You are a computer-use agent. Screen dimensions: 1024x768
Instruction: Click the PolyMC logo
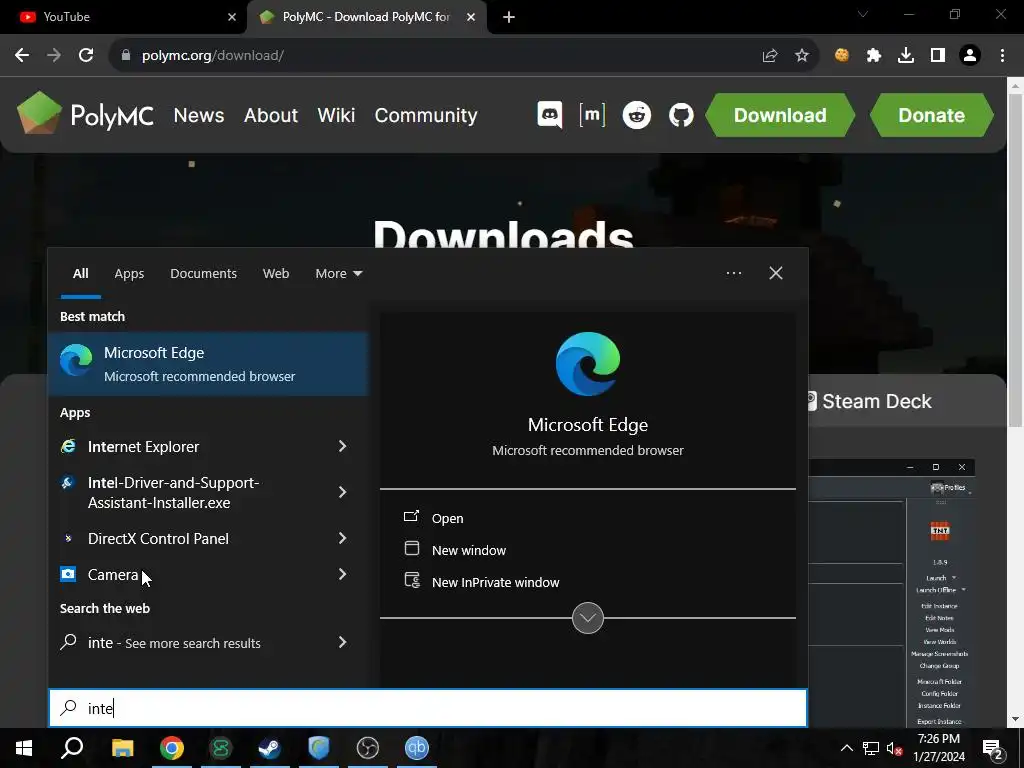click(x=85, y=114)
